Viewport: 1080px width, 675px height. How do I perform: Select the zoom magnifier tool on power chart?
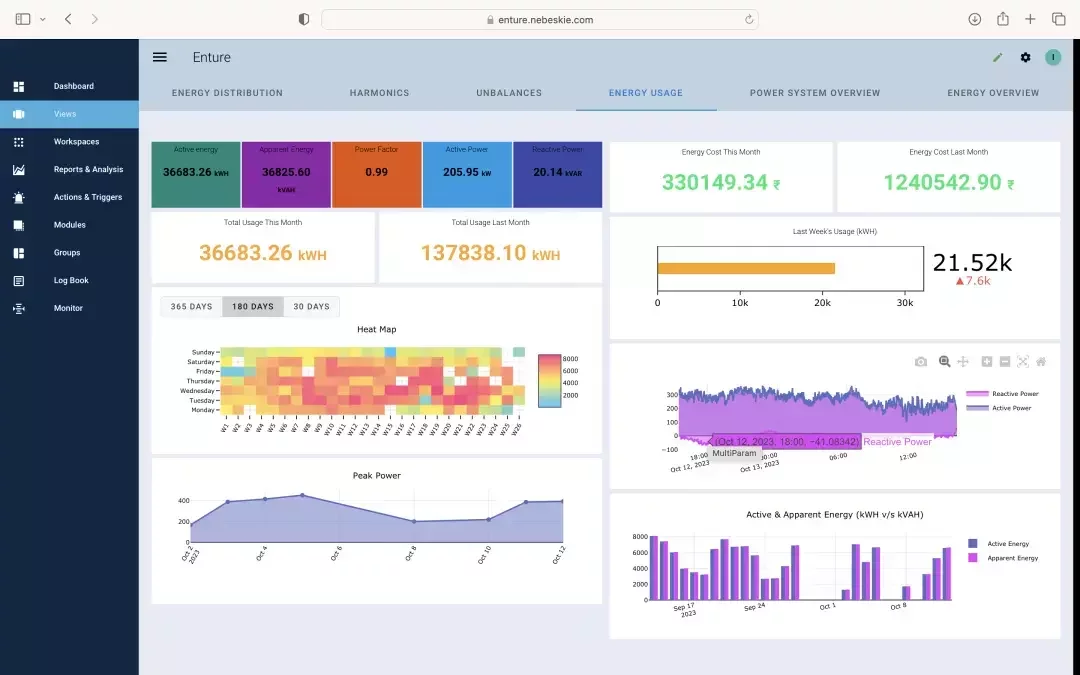tap(944, 362)
